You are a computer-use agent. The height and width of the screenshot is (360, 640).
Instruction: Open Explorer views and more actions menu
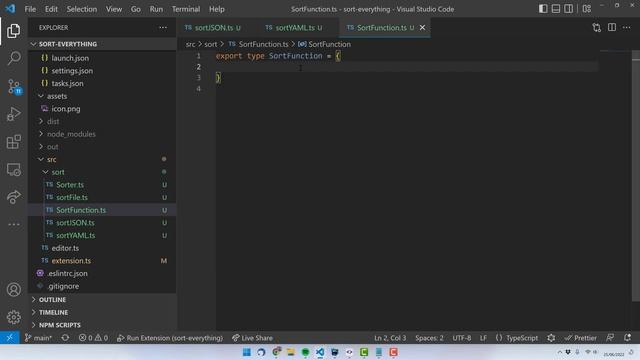tap(163, 28)
